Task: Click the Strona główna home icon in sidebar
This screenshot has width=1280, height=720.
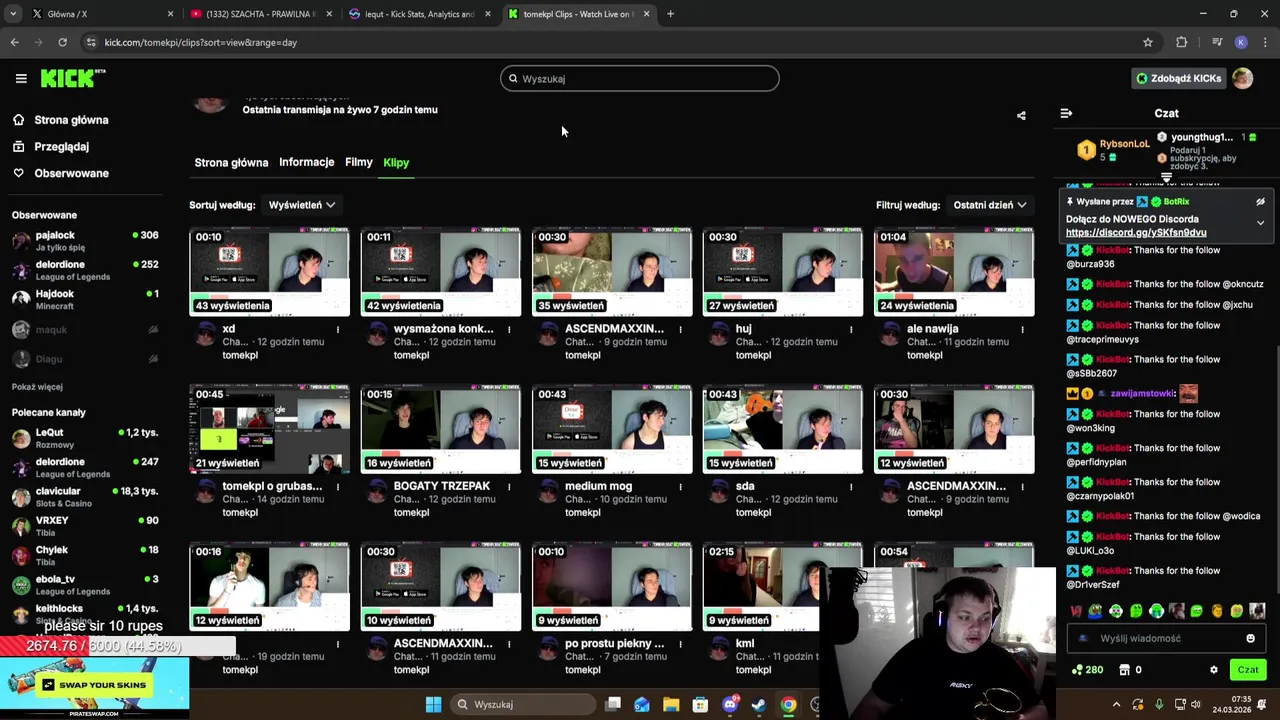Action: click(18, 120)
